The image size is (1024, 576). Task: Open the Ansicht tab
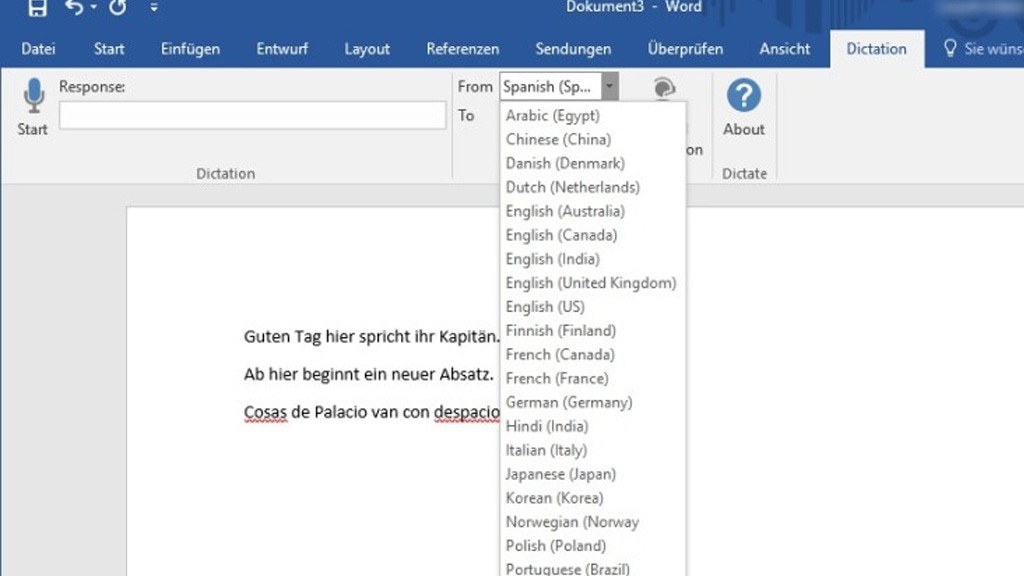pos(784,49)
